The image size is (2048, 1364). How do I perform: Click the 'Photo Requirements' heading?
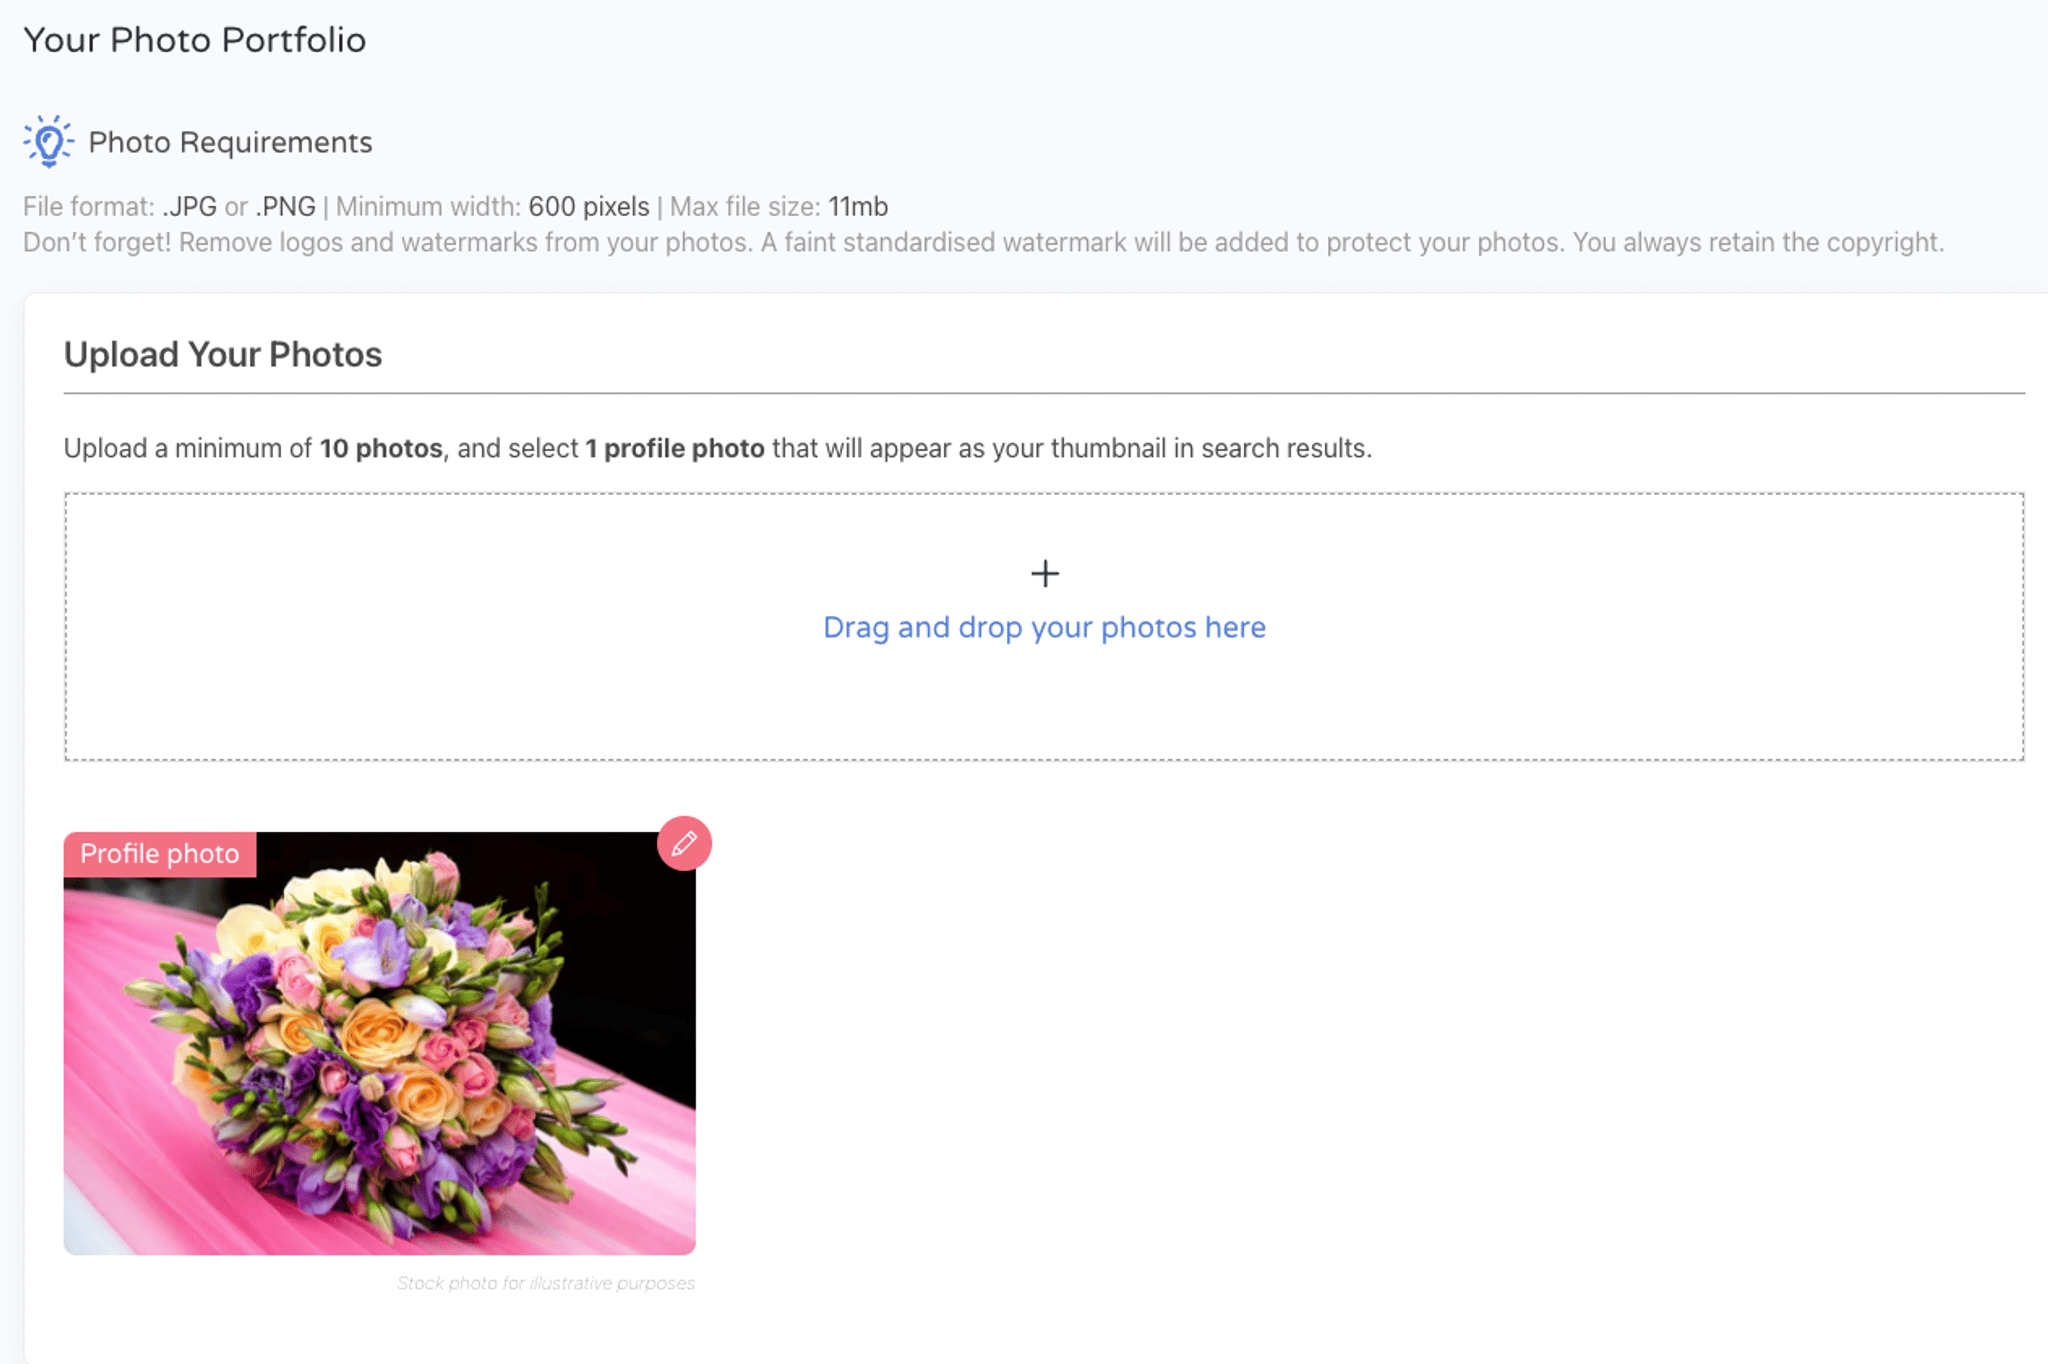coord(230,142)
